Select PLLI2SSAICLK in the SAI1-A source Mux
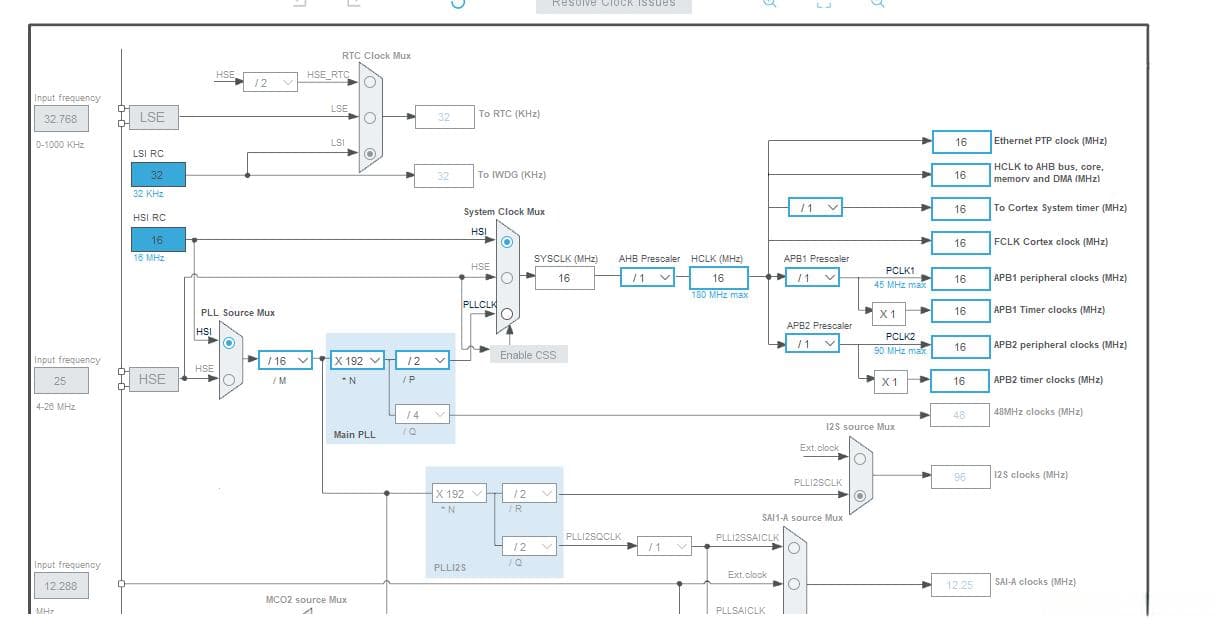Screen dimensions: 1229x624 tap(794, 547)
